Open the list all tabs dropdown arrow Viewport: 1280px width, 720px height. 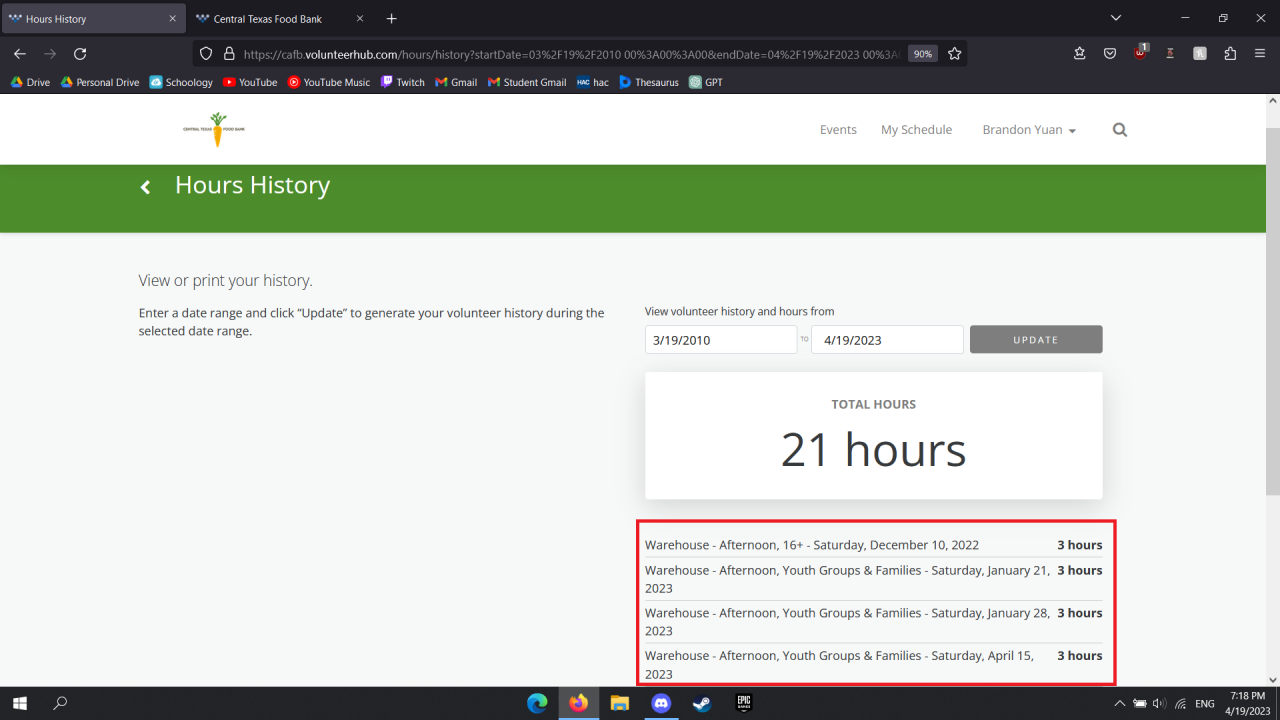tap(1116, 18)
